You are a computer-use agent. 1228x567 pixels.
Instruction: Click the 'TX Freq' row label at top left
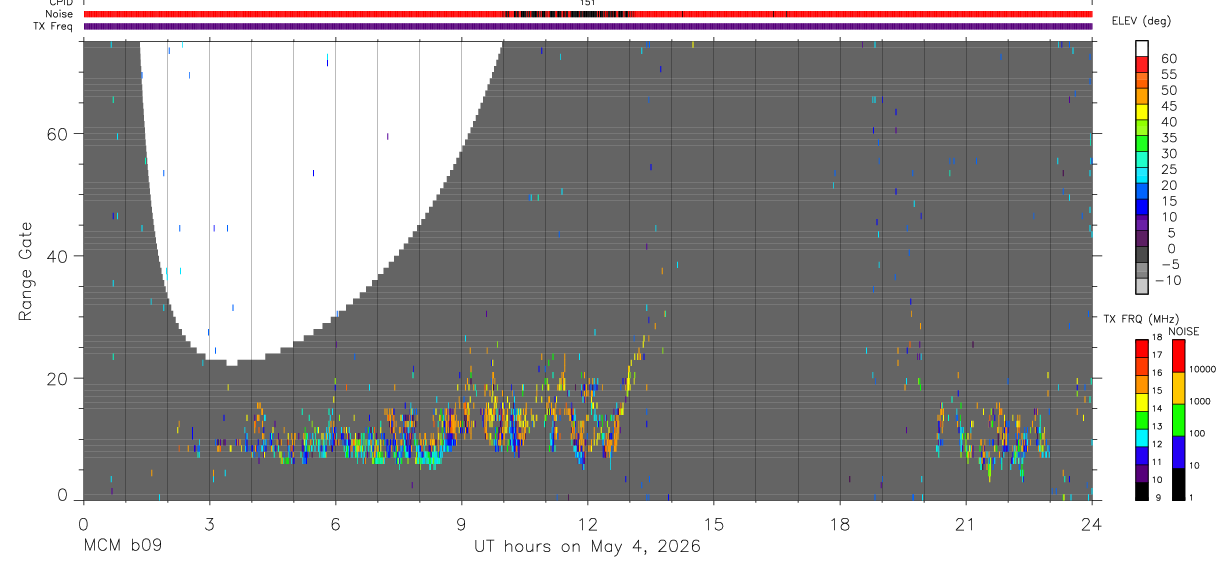54,26
